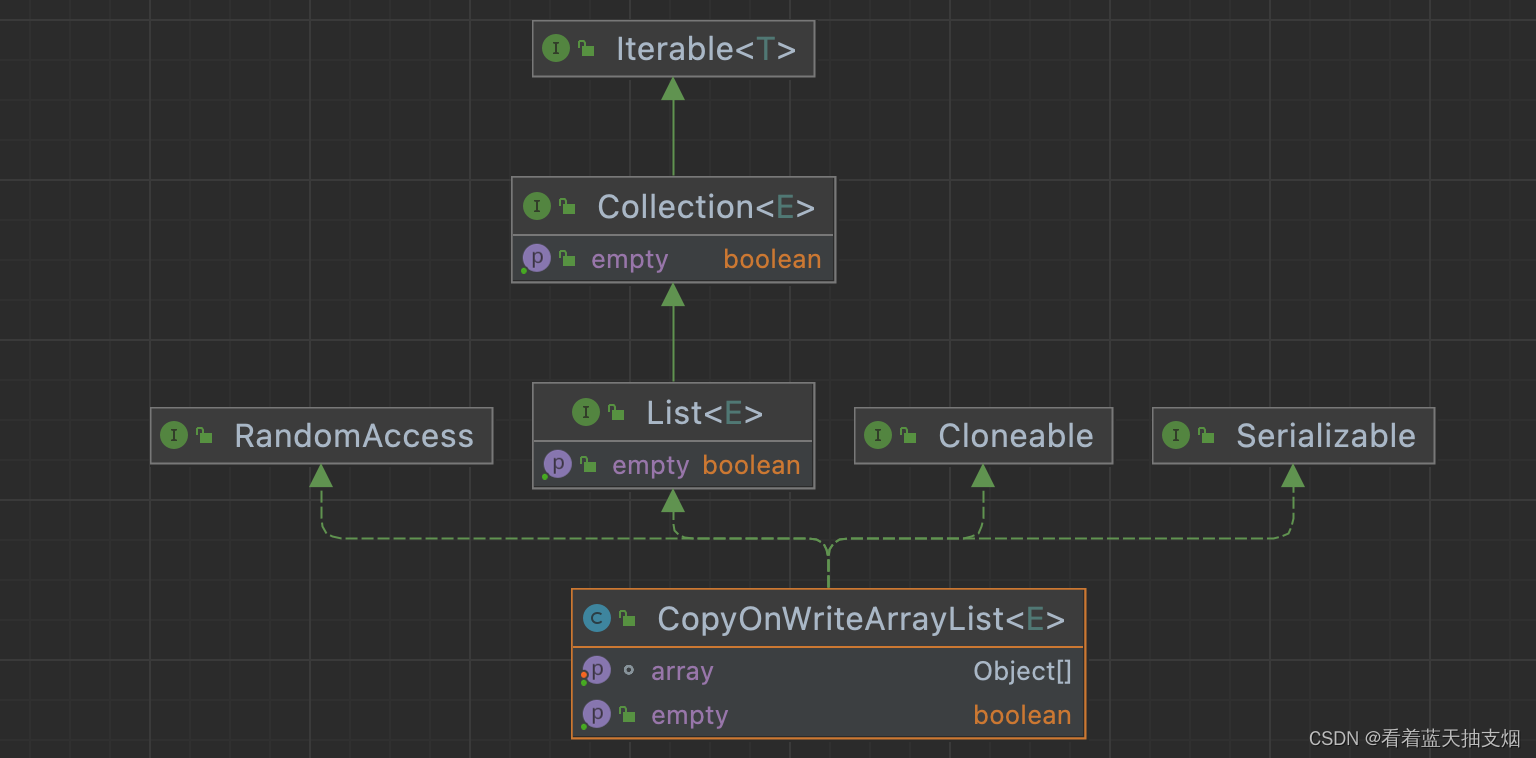The image size is (1536, 758).
Task: Select the 'array' property name
Action: point(682,671)
